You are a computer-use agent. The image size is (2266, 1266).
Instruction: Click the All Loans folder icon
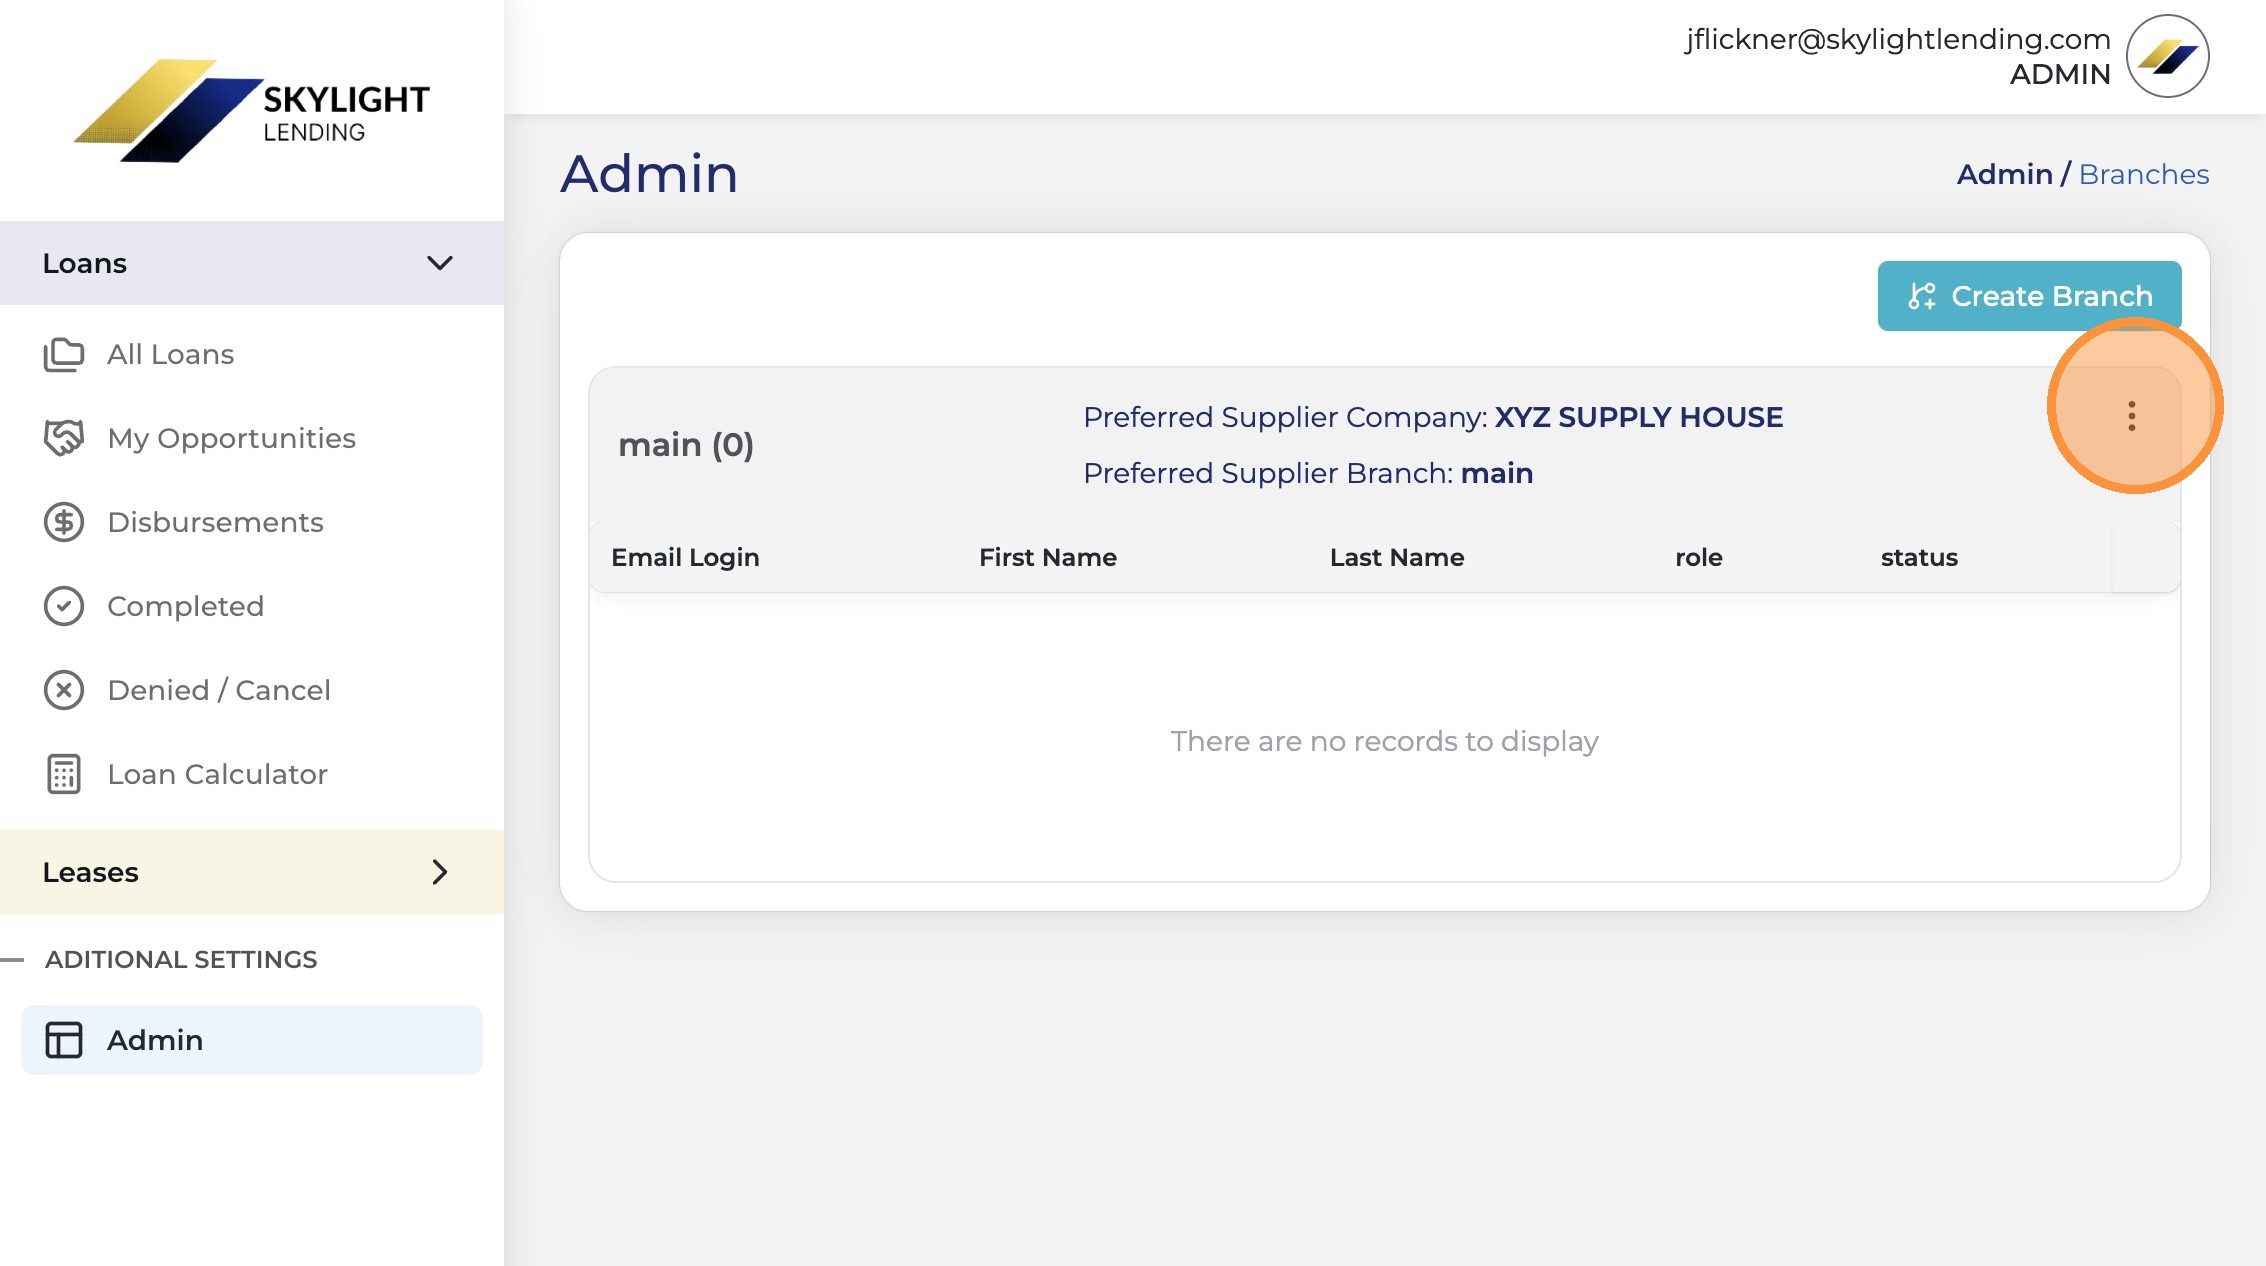coord(64,354)
